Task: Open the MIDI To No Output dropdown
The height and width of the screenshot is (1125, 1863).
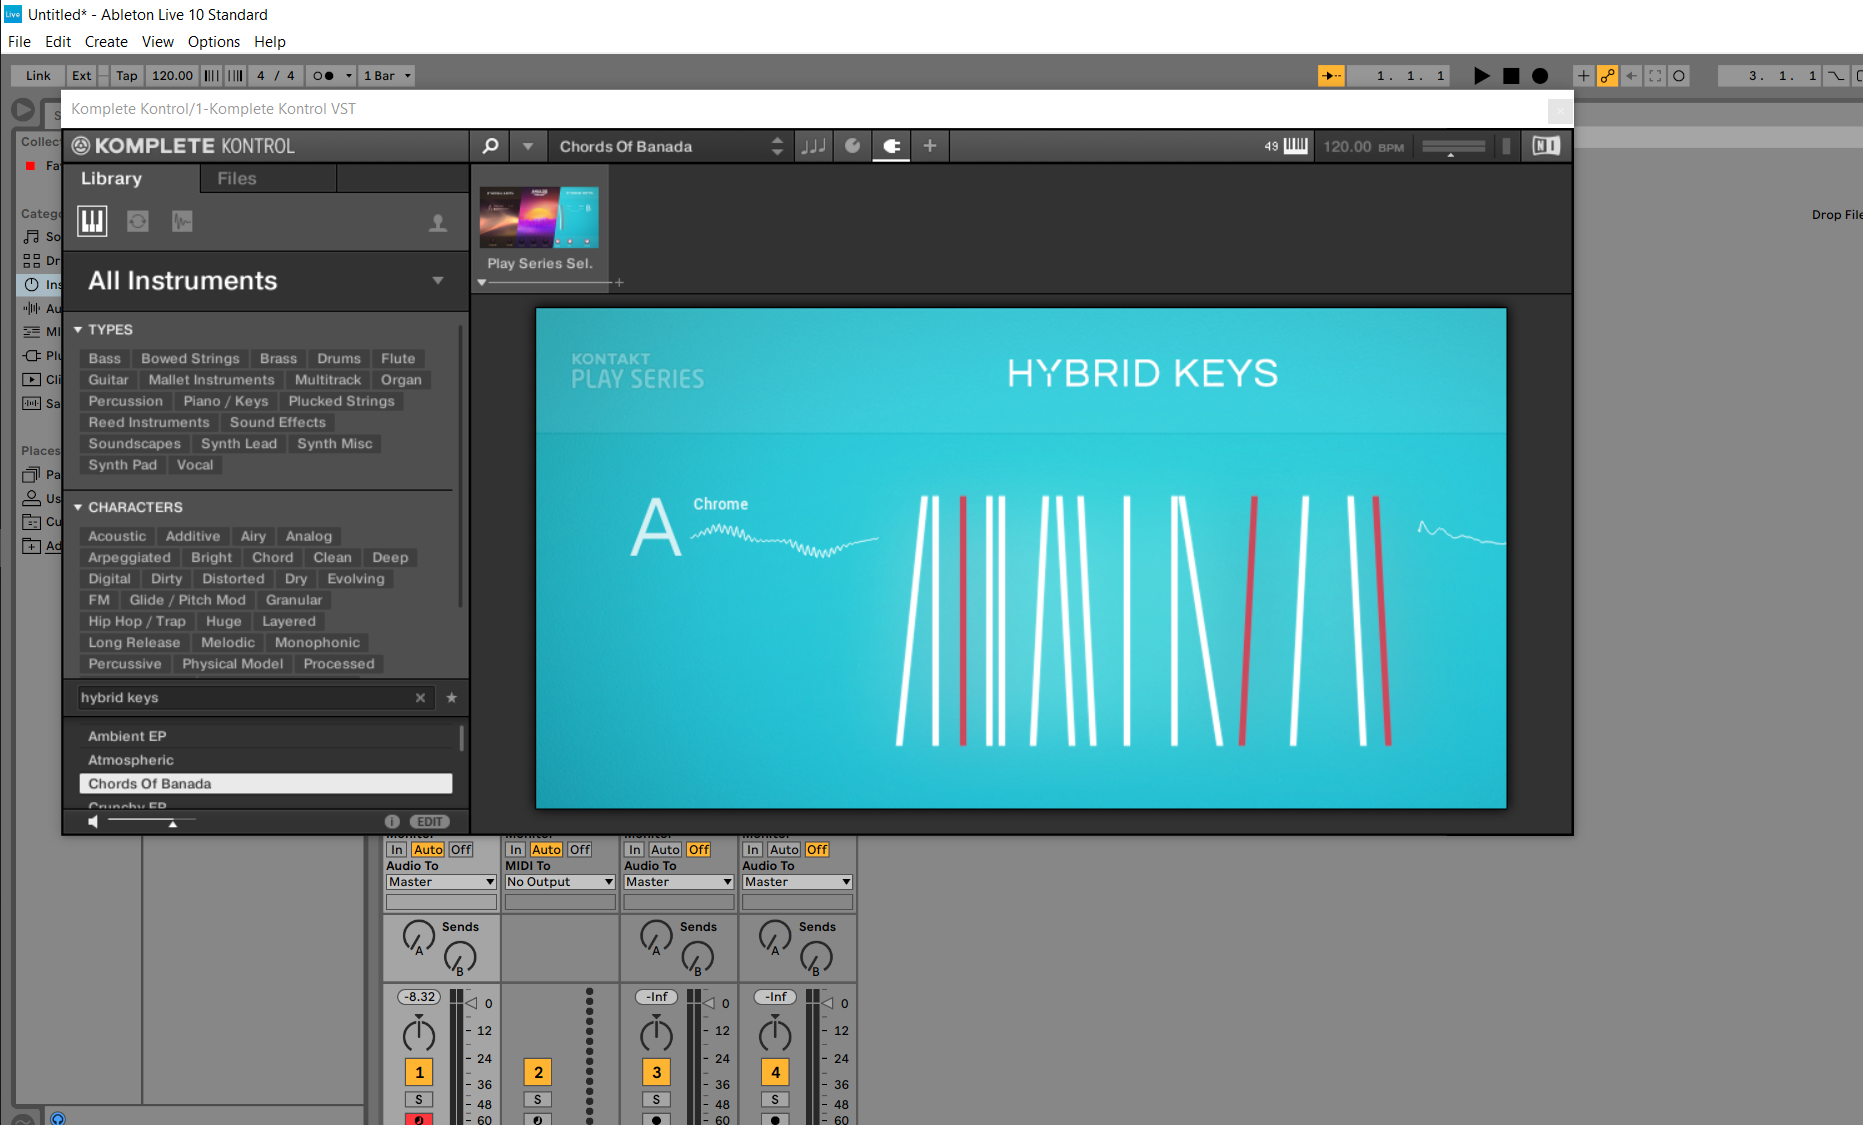Action: pos(559,882)
